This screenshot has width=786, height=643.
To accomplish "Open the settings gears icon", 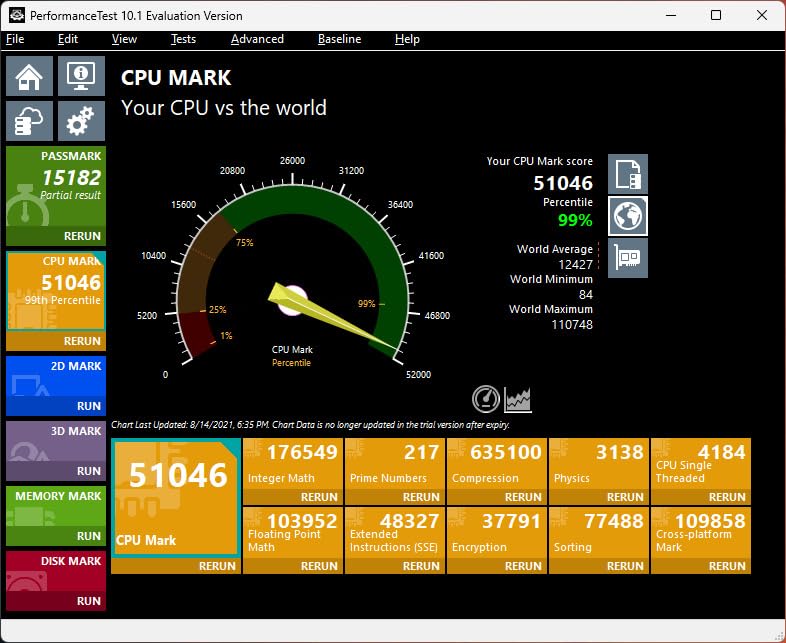I will tap(81, 121).
